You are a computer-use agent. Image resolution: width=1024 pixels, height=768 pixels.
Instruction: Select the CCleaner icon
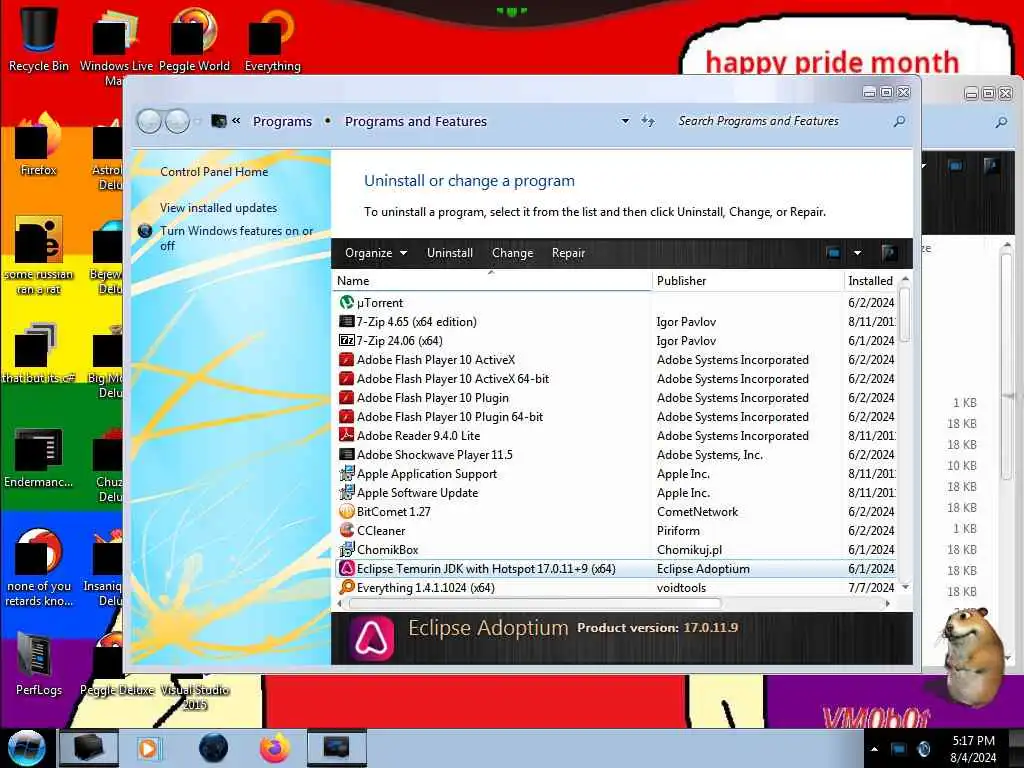[x=346, y=530]
